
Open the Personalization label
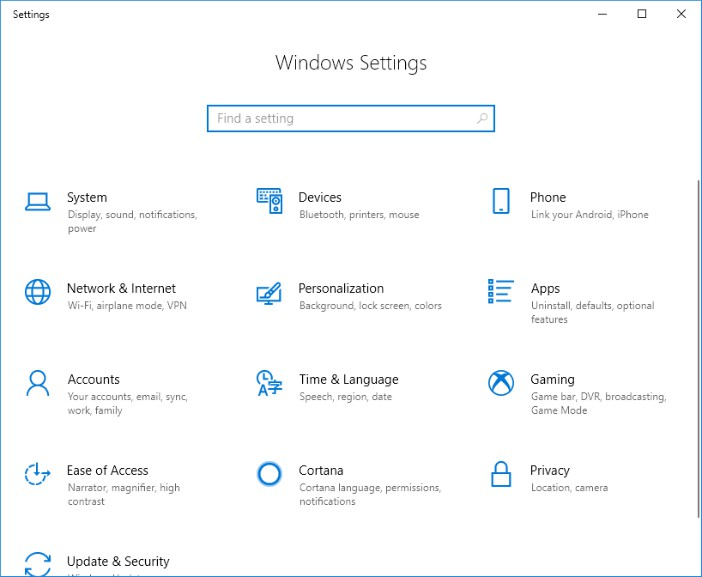pos(341,288)
